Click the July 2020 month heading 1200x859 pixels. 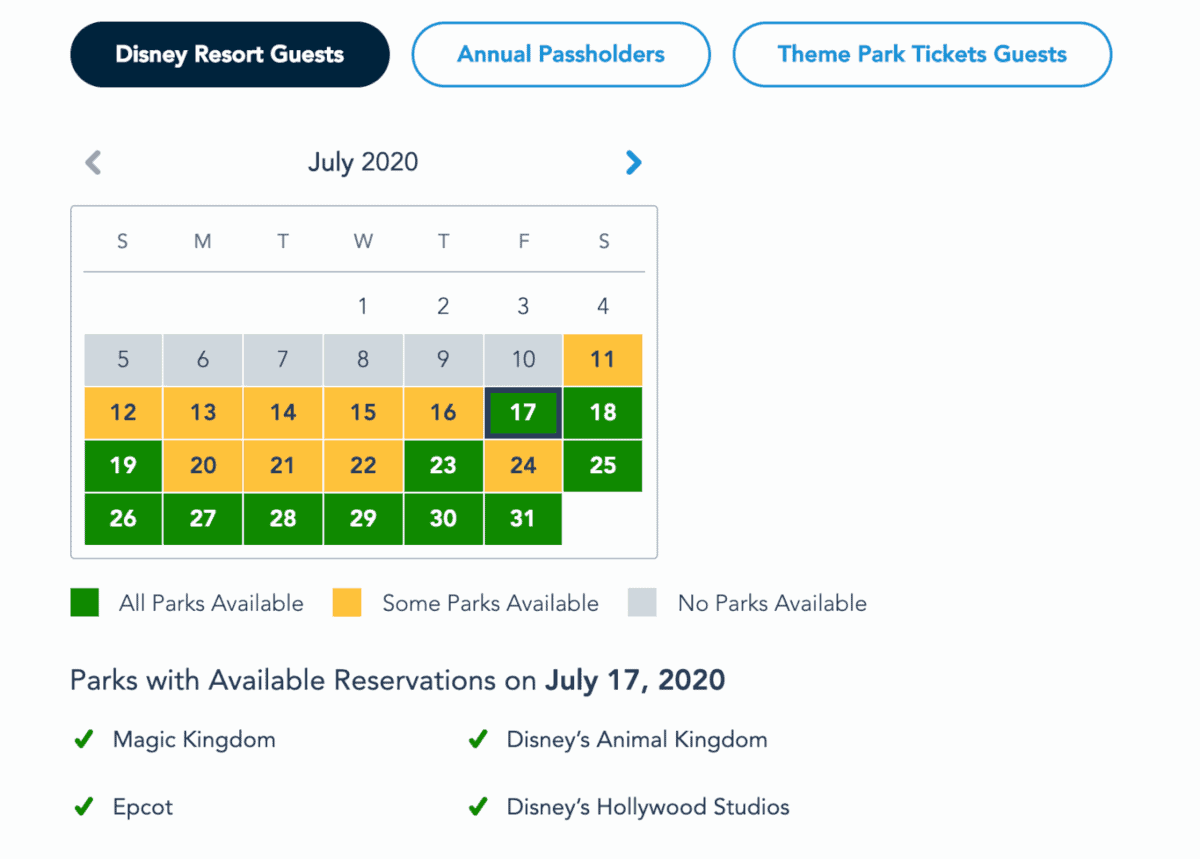[363, 162]
